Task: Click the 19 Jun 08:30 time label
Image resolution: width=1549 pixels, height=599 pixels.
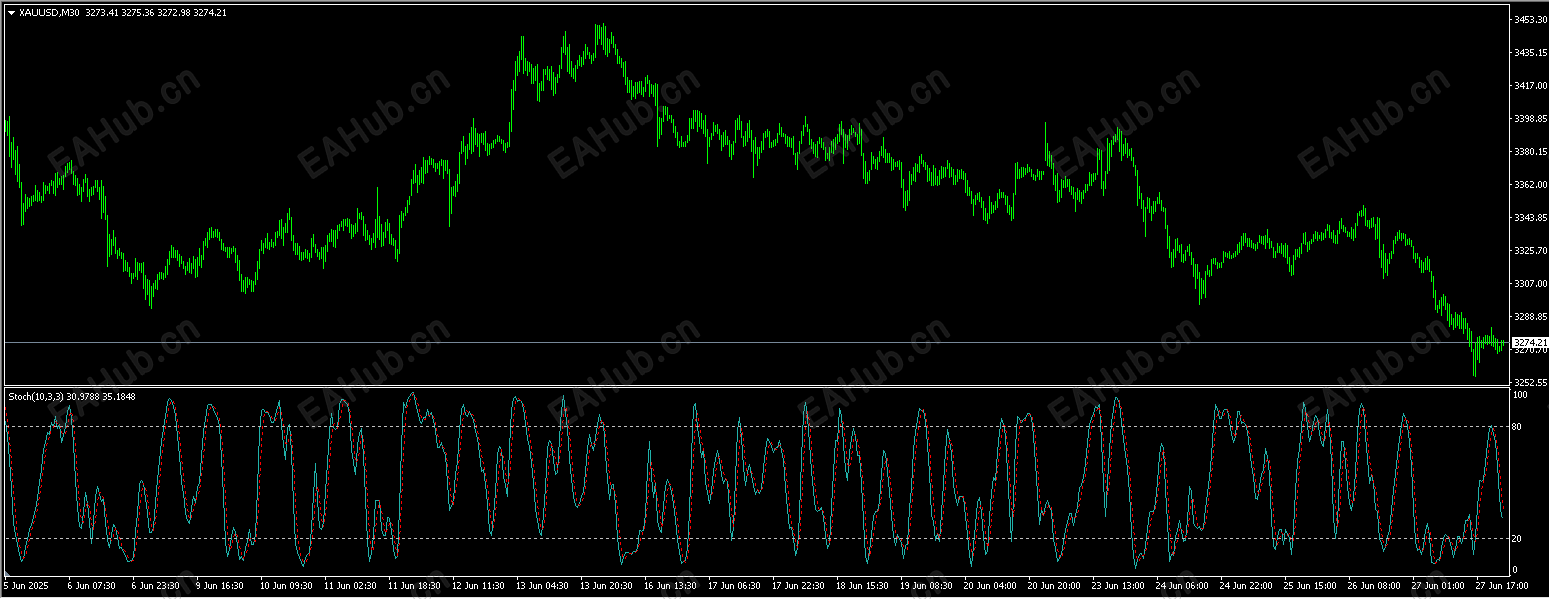Action: [x=926, y=586]
